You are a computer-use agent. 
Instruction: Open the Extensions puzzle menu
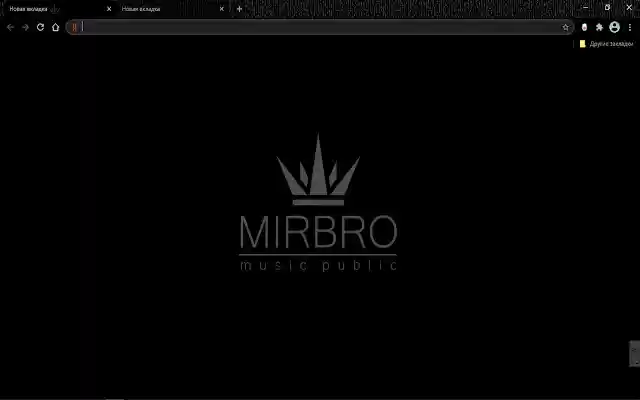click(599, 27)
